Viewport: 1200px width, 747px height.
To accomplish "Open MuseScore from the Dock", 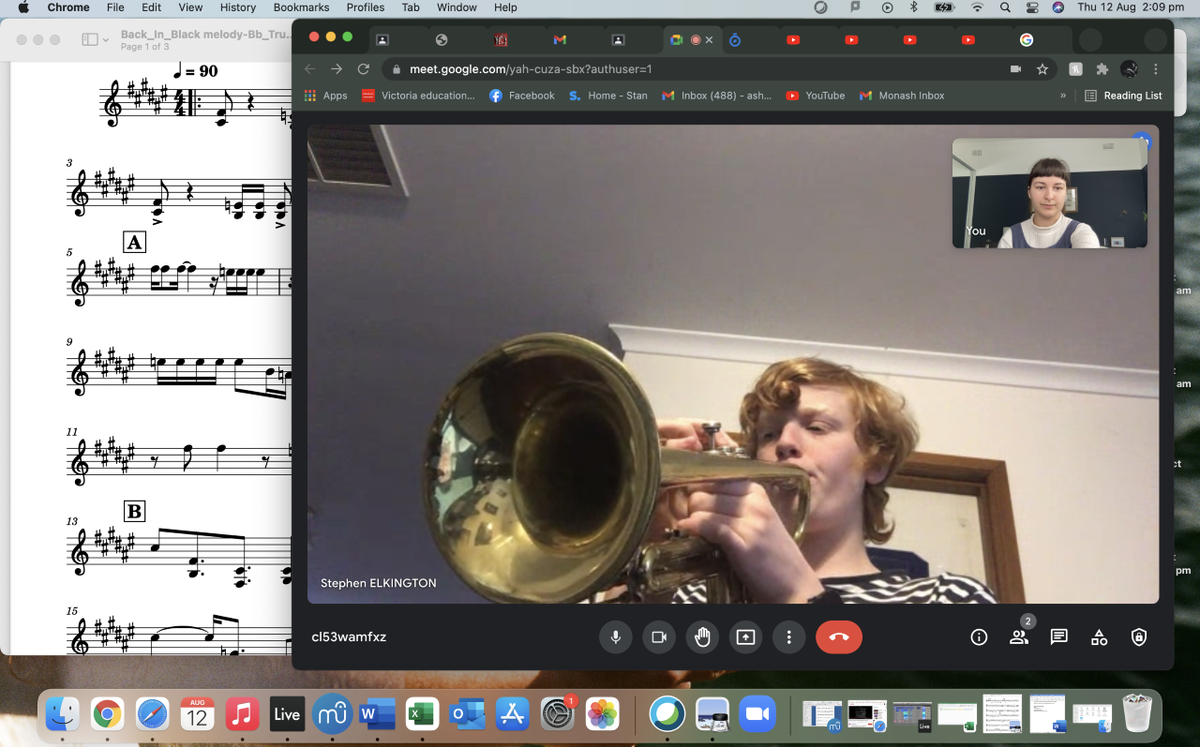I will [331, 714].
